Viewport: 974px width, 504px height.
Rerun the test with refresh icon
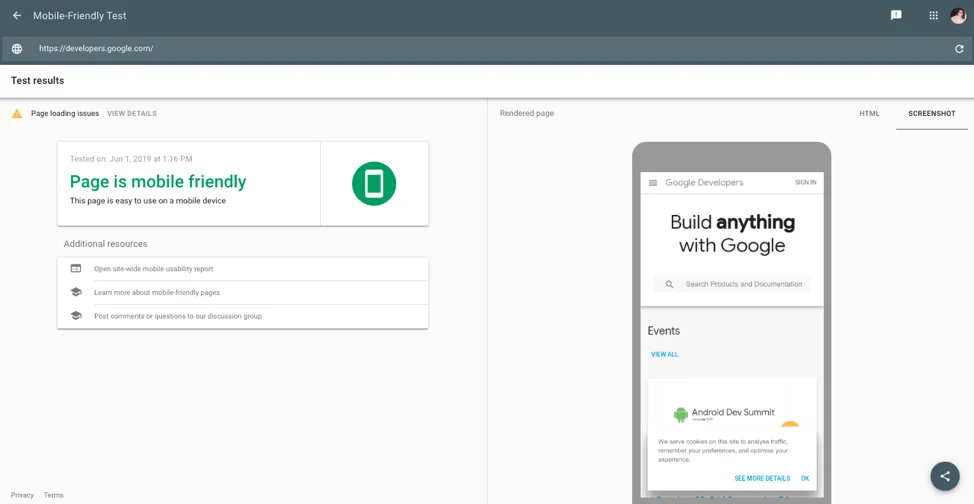(959, 48)
